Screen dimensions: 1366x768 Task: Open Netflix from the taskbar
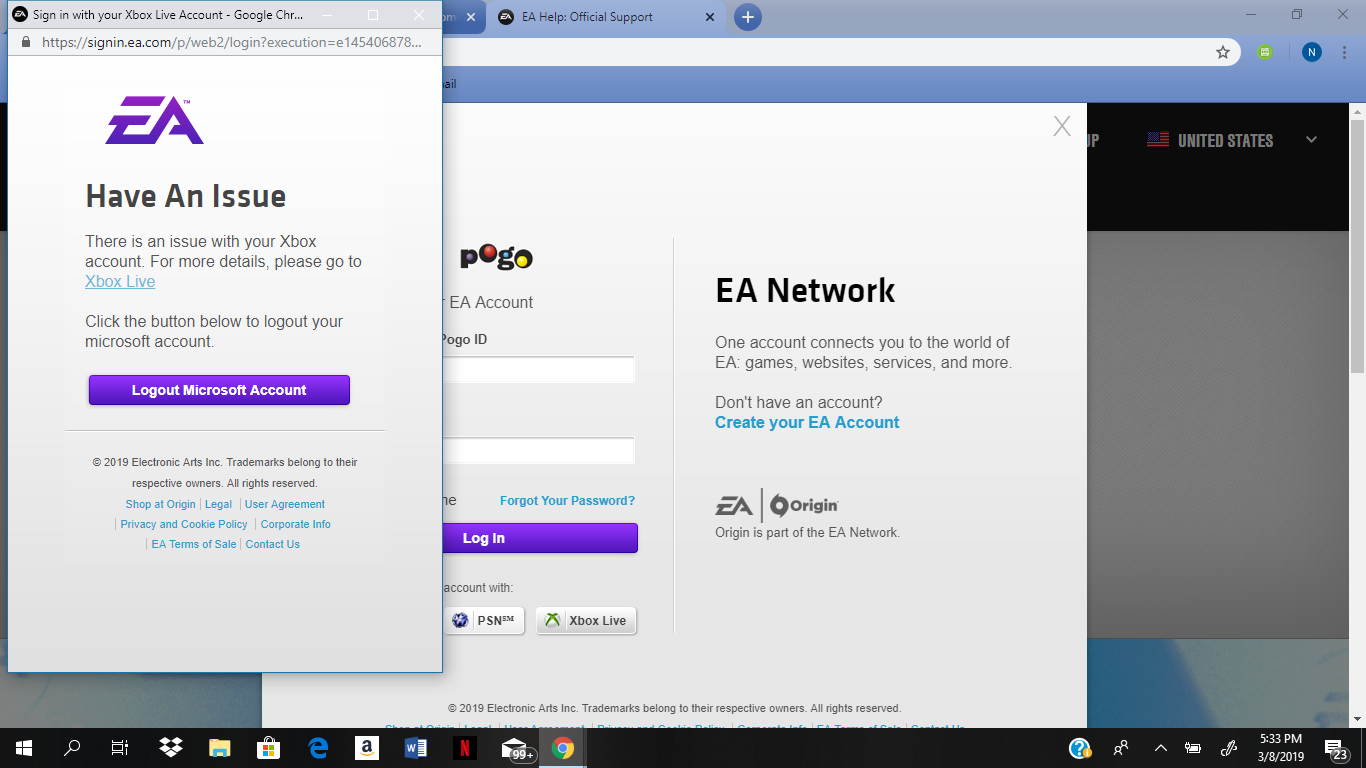click(x=464, y=748)
